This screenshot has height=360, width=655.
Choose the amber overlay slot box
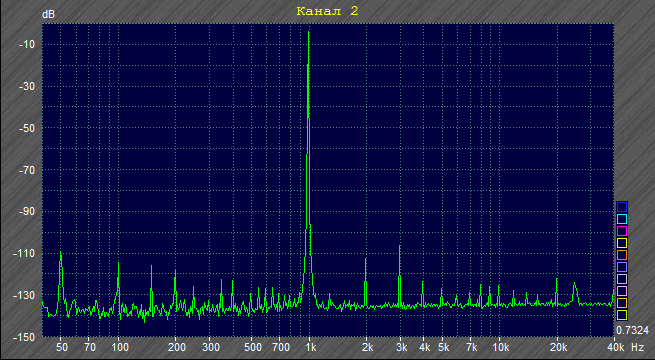click(622, 303)
